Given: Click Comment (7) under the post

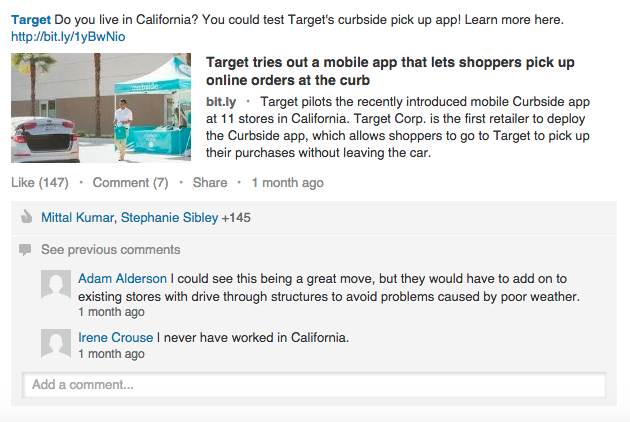Looking at the screenshot, I should click(131, 182).
